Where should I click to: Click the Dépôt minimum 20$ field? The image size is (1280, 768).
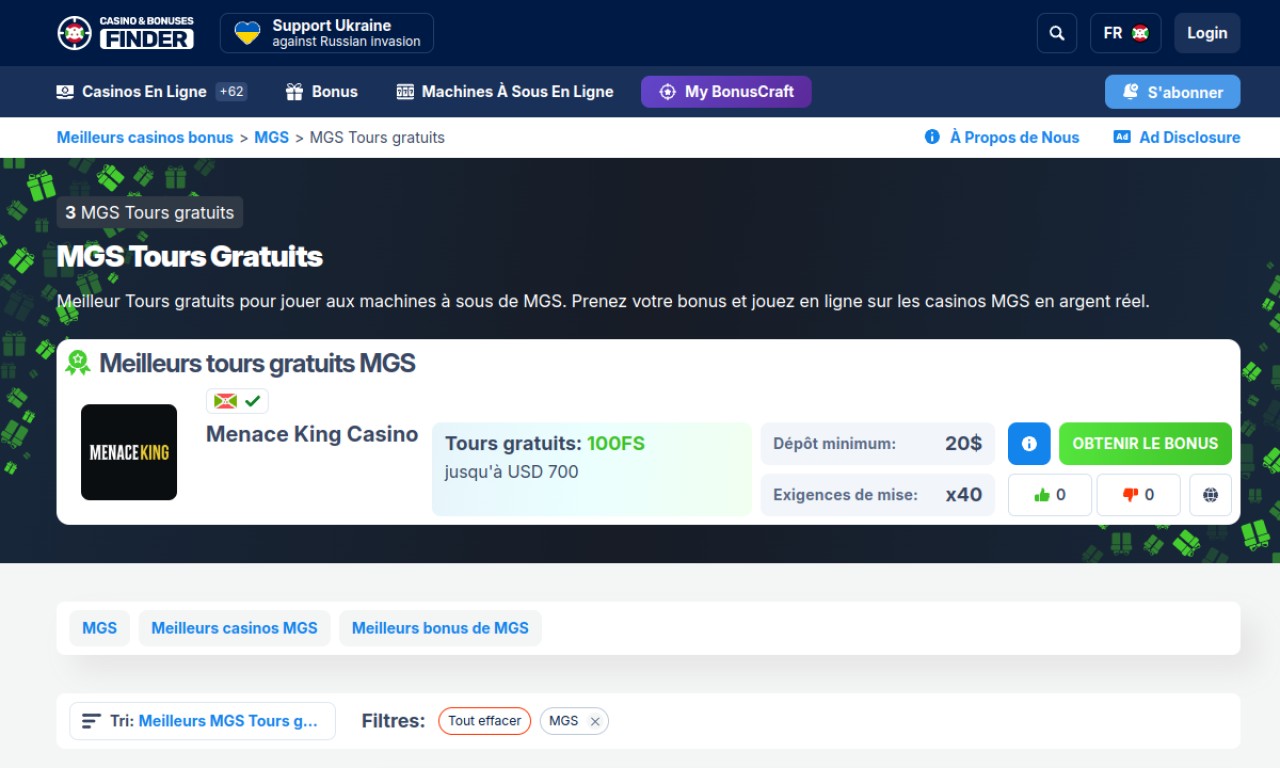point(878,443)
